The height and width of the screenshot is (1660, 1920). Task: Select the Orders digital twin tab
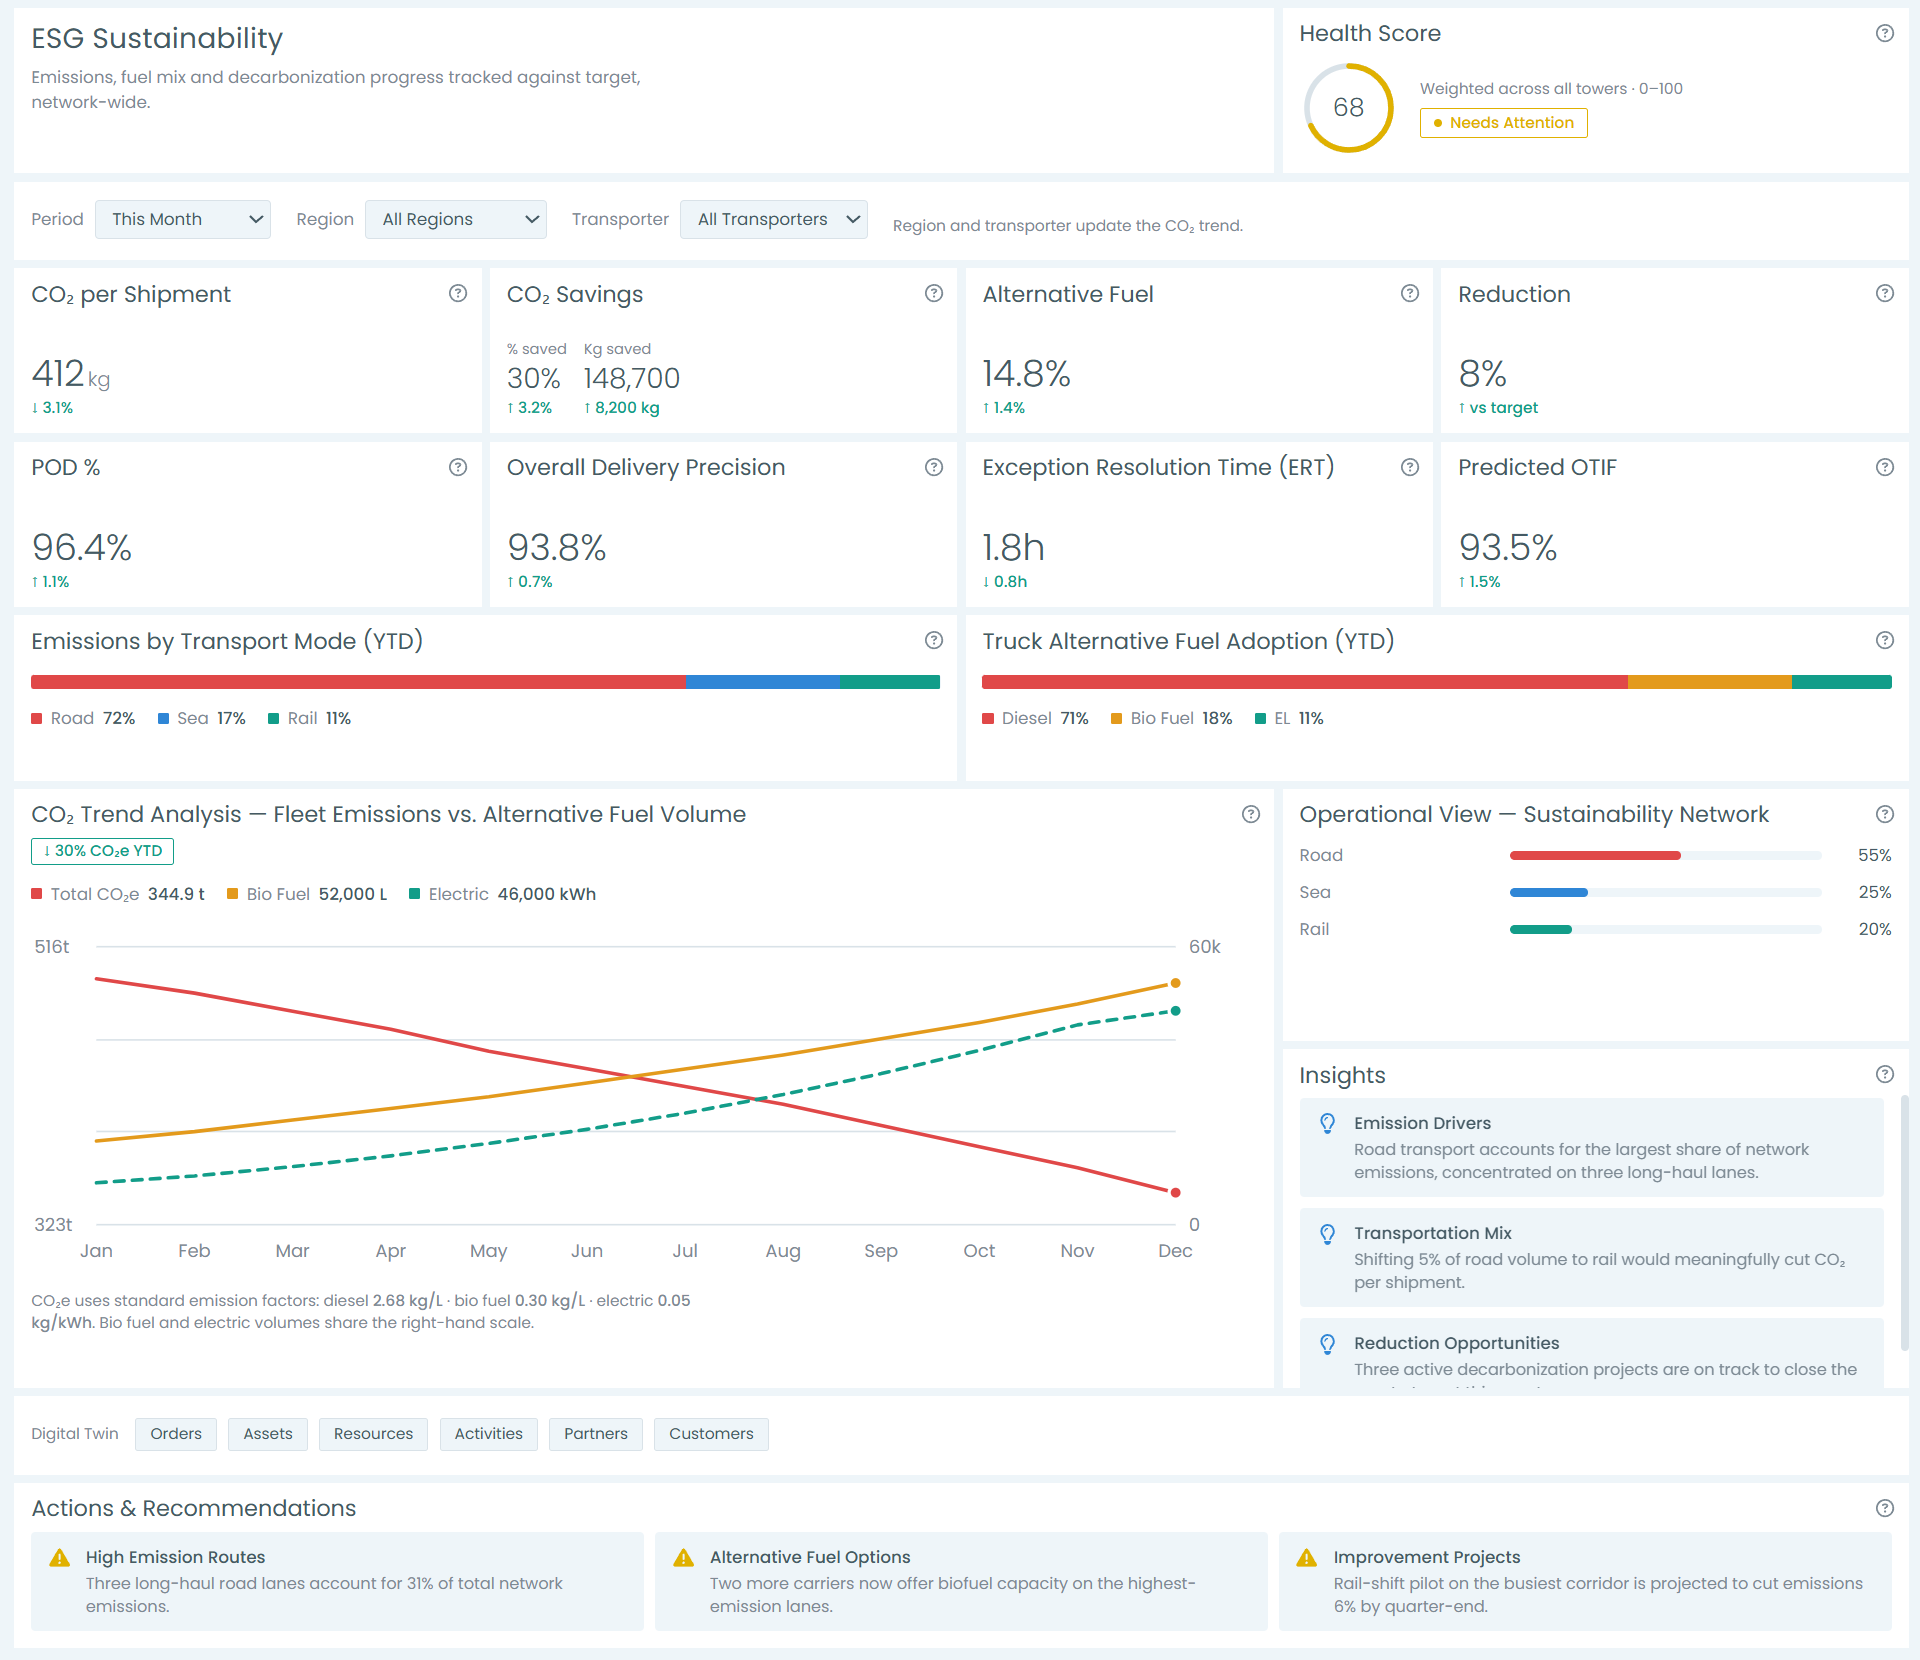coord(176,1434)
